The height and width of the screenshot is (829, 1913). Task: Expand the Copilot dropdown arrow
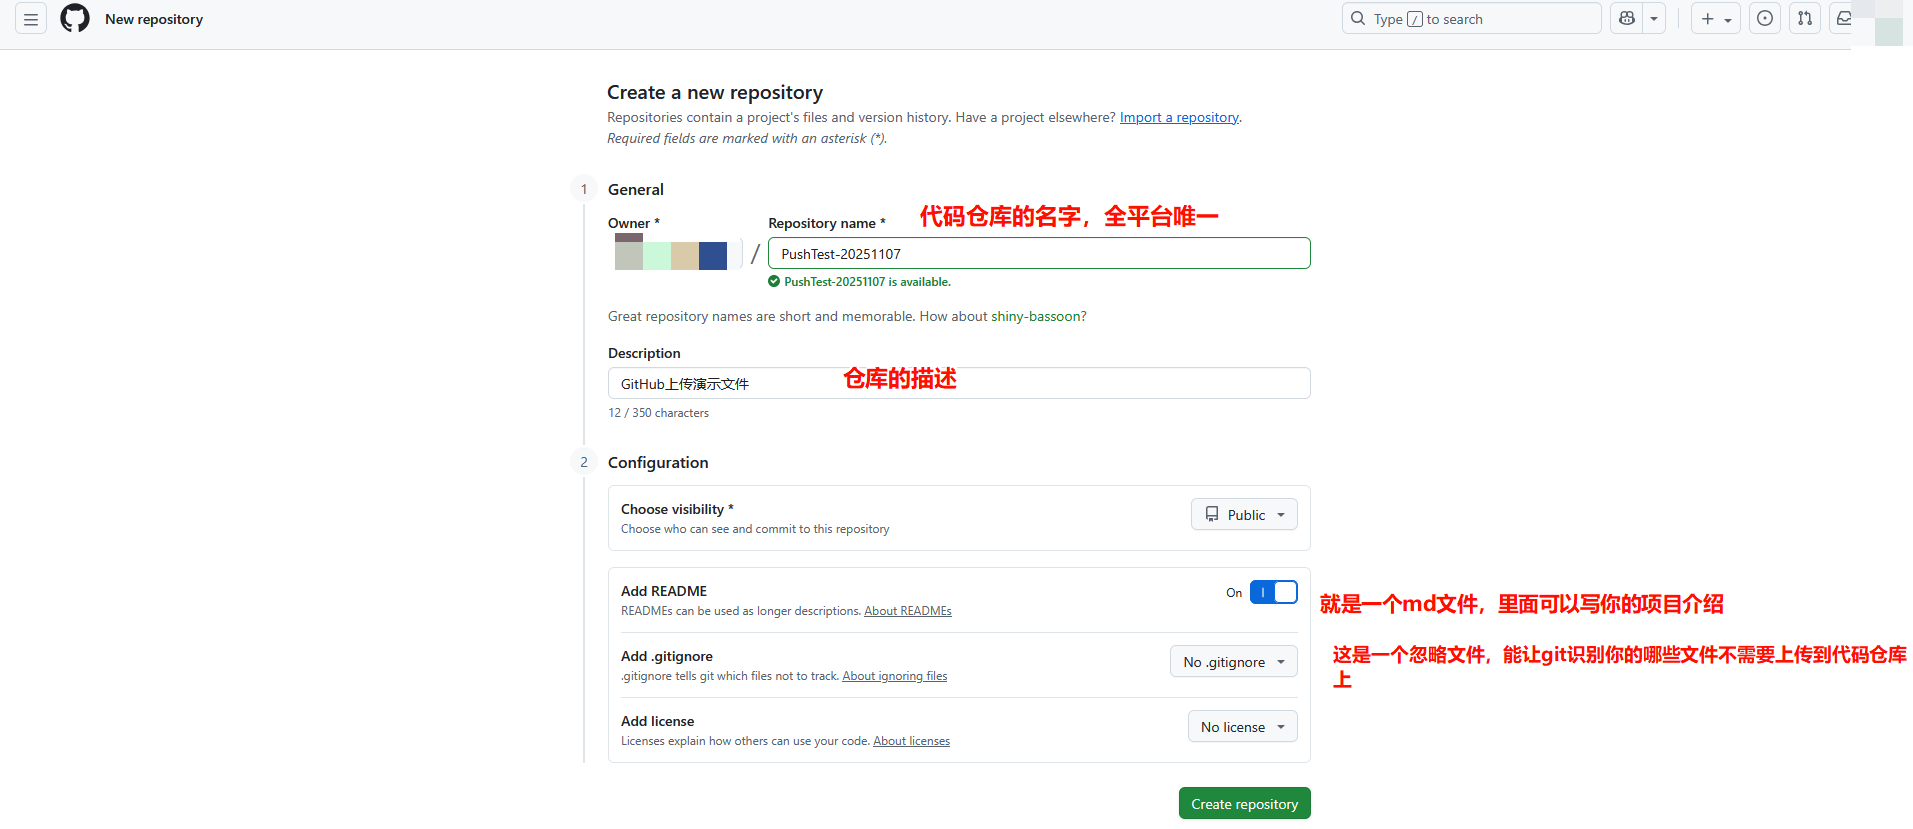tap(1654, 19)
